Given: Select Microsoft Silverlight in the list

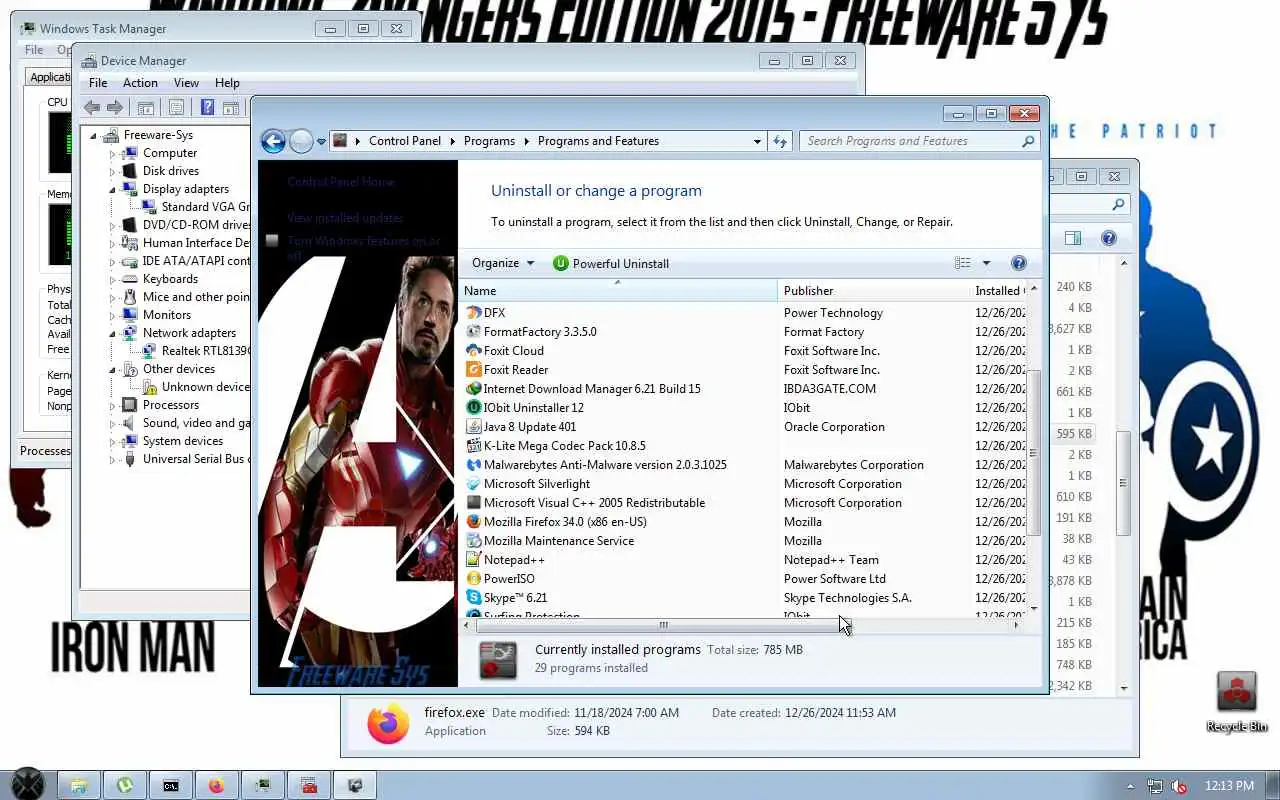Looking at the screenshot, I should (537, 484).
